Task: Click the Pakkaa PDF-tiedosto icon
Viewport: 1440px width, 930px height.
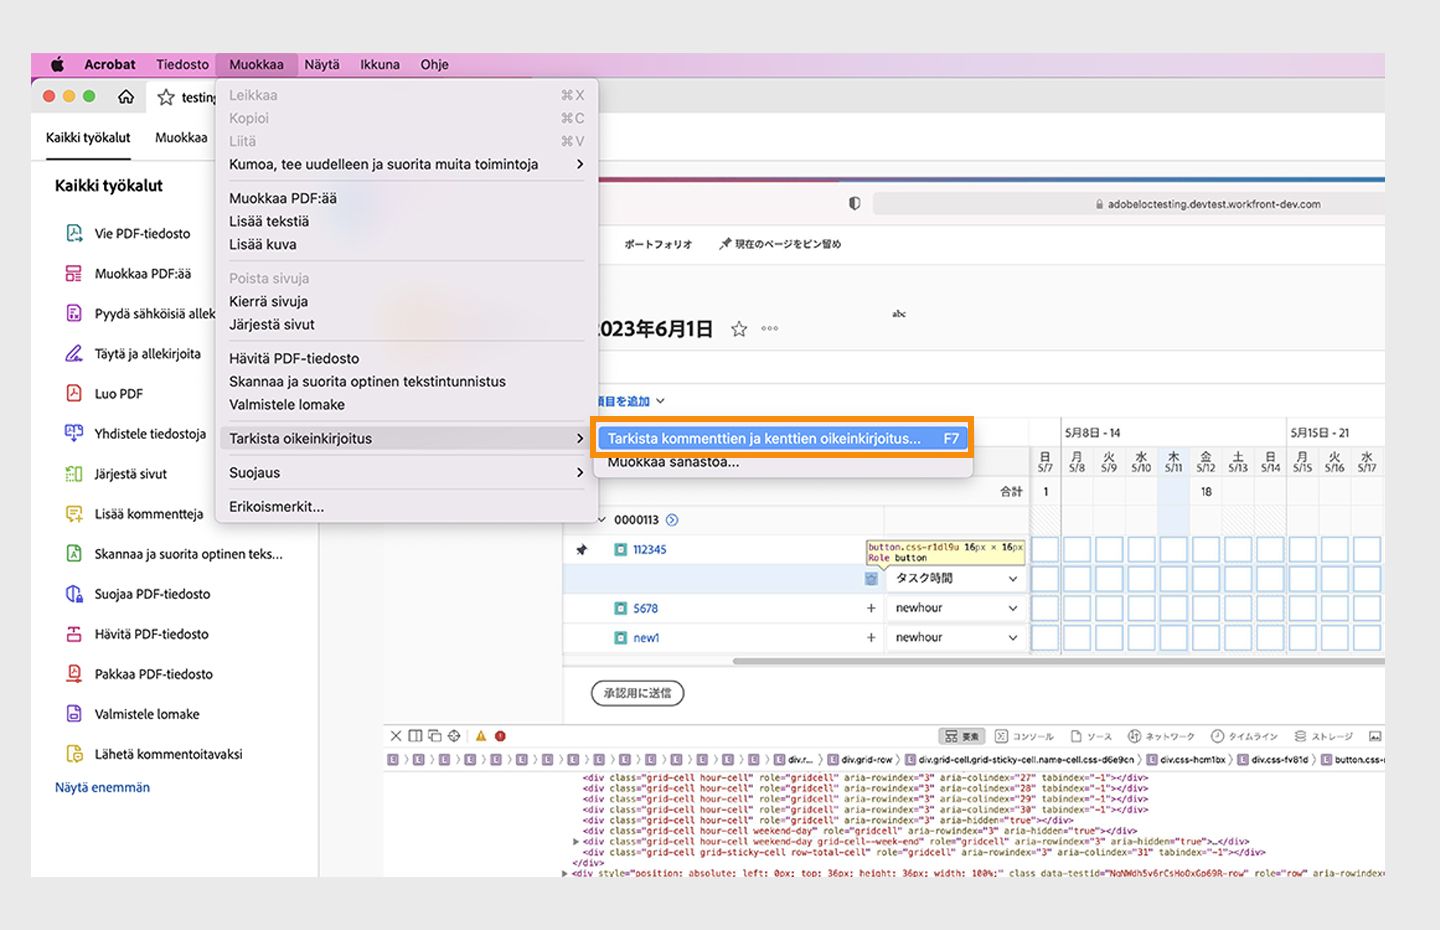Action: (74, 673)
